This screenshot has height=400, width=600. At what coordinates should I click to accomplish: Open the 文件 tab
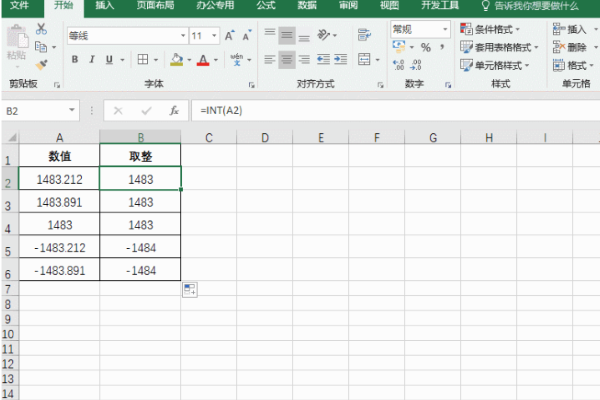pyautogui.click(x=20, y=5)
